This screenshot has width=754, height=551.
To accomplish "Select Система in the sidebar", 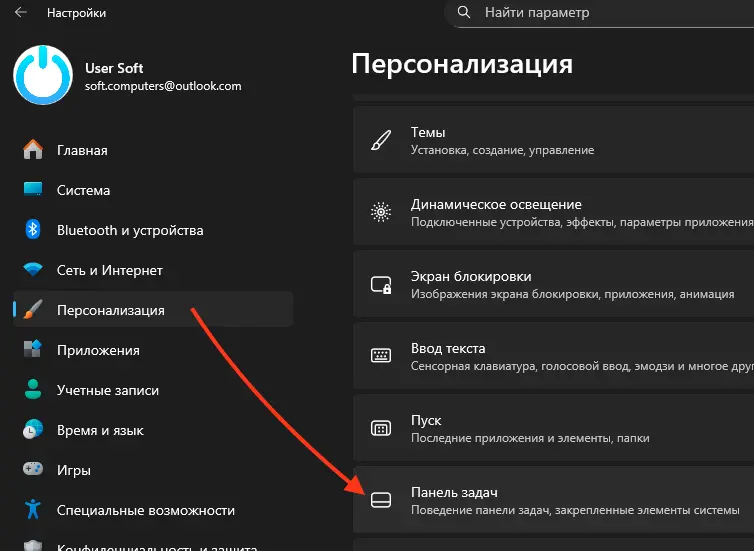I will pos(83,190).
